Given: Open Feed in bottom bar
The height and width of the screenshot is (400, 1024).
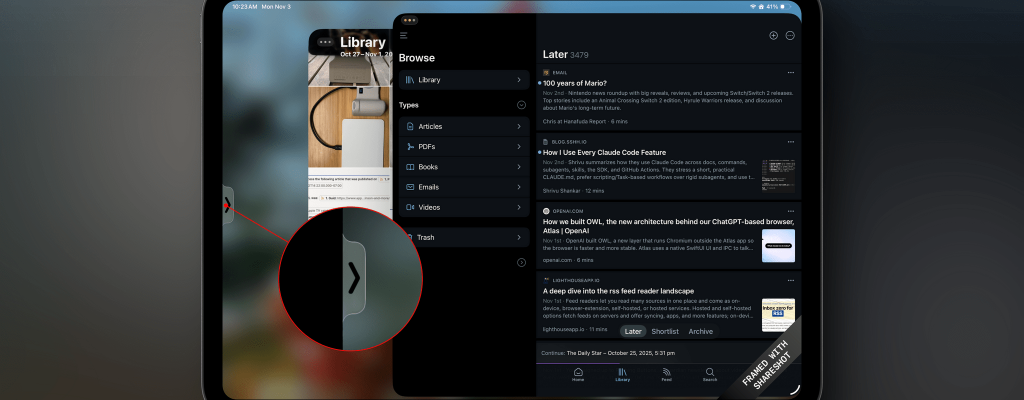Looking at the screenshot, I should click(666, 374).
